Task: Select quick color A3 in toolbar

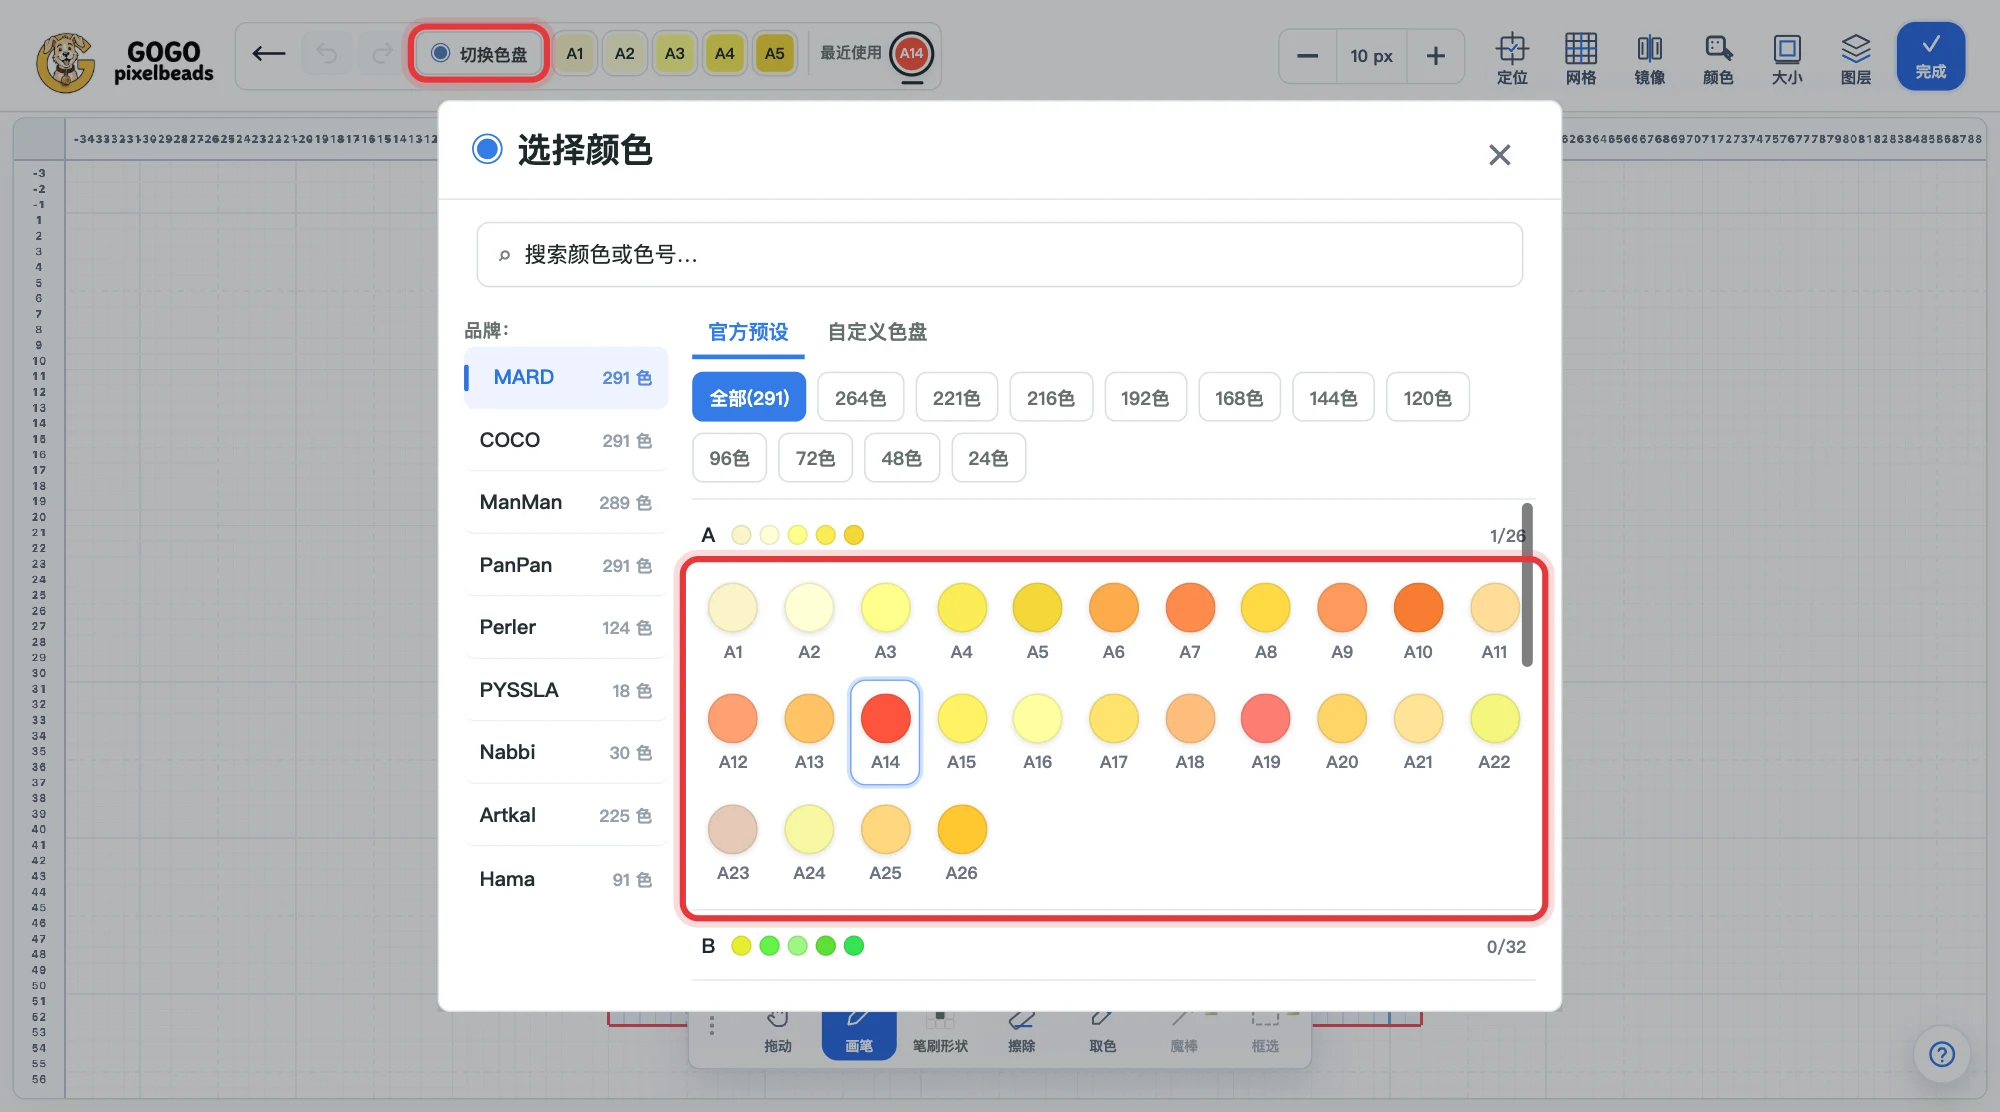Action: tap(675, 54)
